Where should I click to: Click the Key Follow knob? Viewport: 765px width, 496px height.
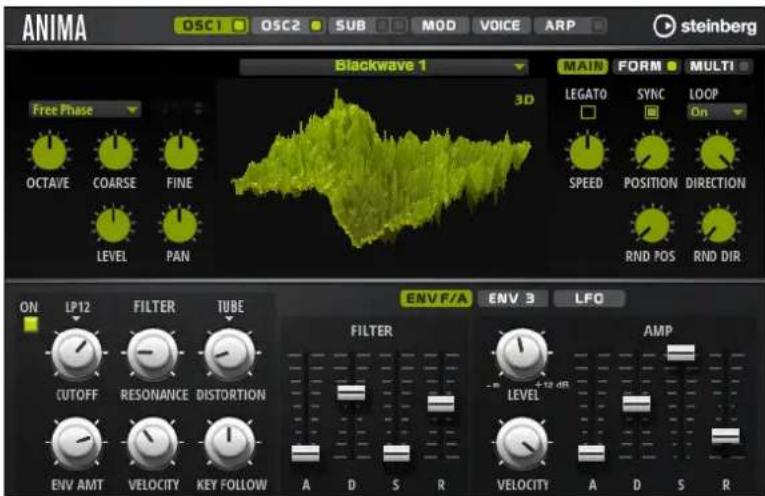click(229, 443)
